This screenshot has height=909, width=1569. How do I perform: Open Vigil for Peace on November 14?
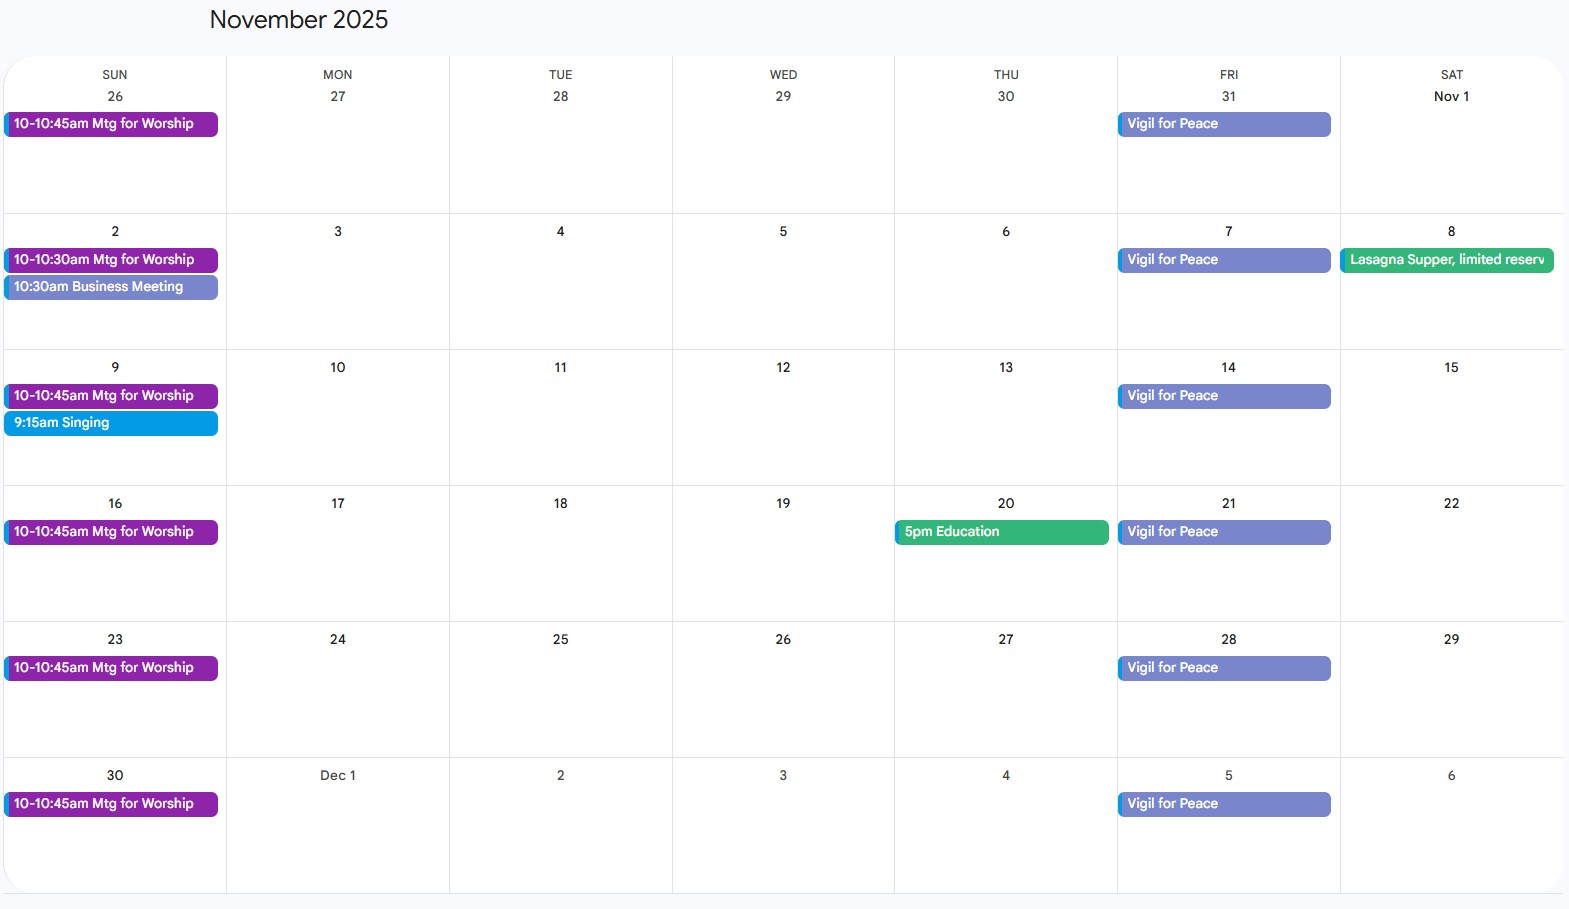coord(1223,396)
